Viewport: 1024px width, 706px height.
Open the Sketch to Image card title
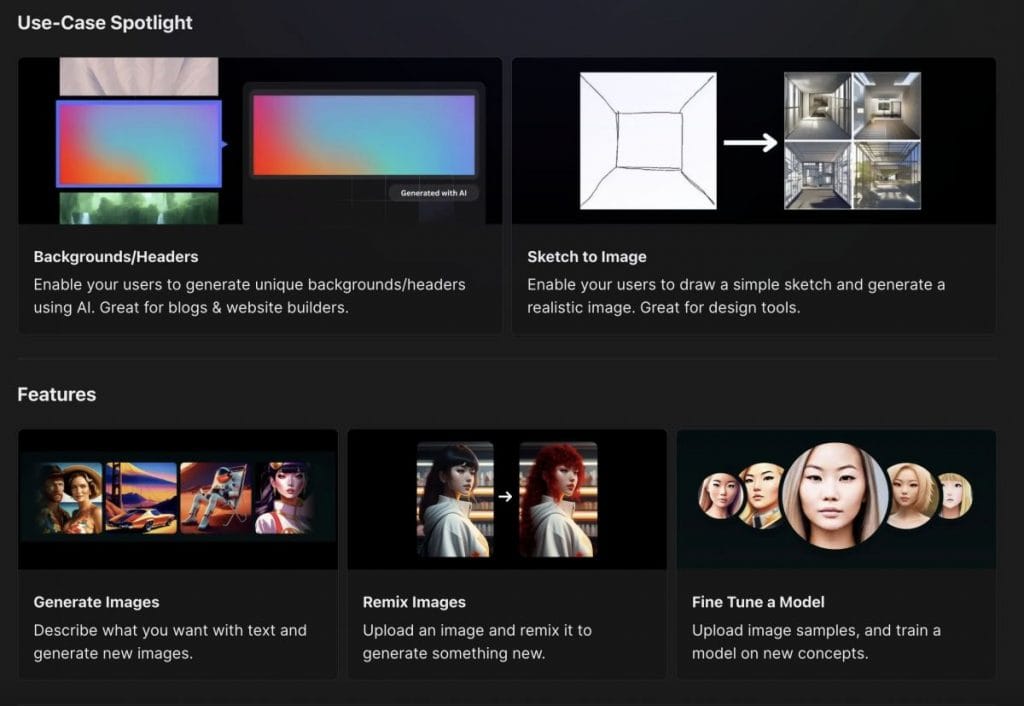point(586,257)
